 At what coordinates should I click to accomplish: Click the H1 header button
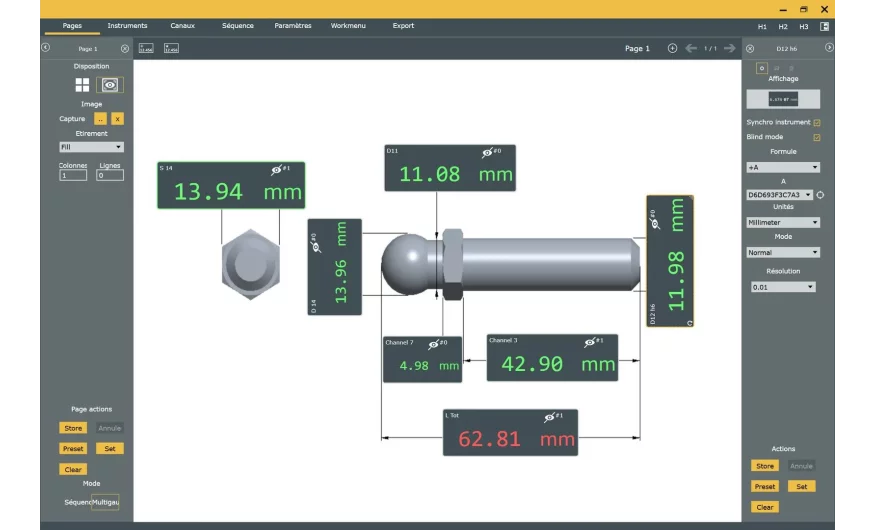pyautogui.click(x=762, y=27)
